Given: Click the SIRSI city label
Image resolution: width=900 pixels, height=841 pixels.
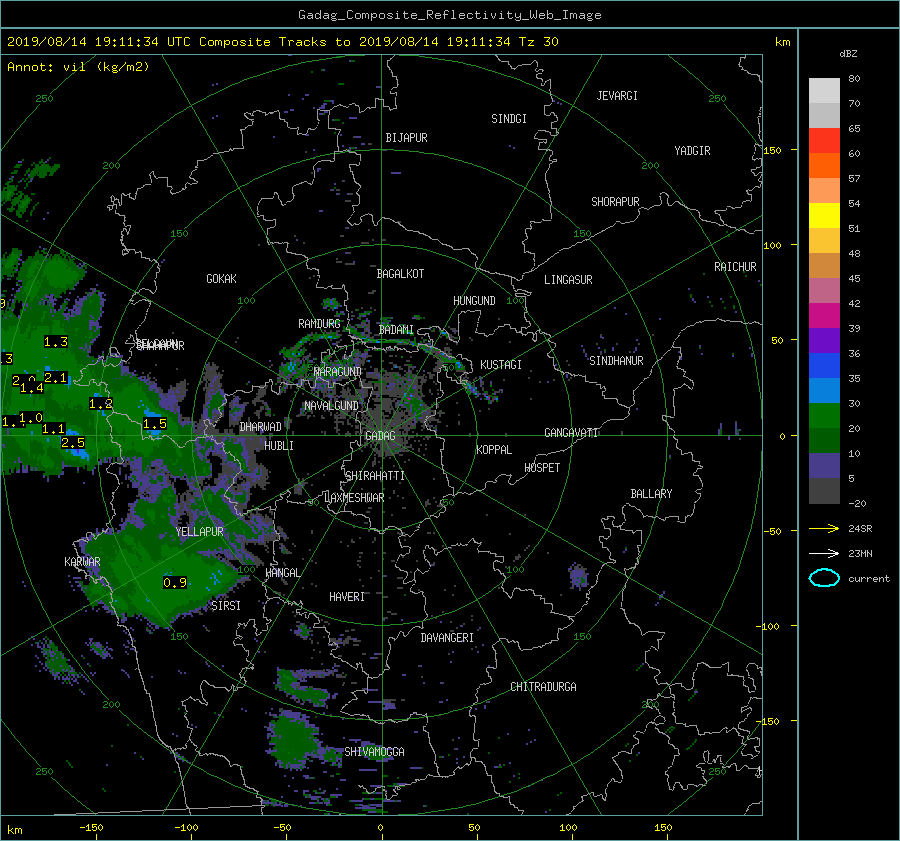Looking at the screenshot, I should pos(226,606).
